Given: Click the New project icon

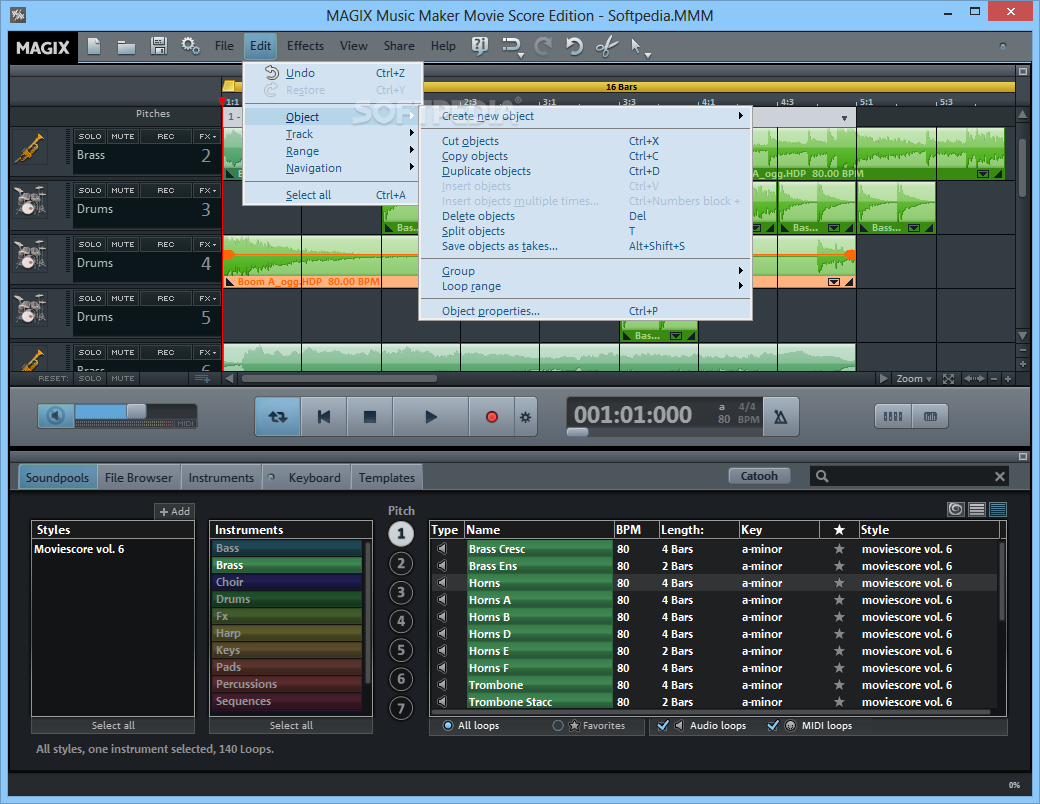Looking at the screenshot, I should (x=94, y=46).
